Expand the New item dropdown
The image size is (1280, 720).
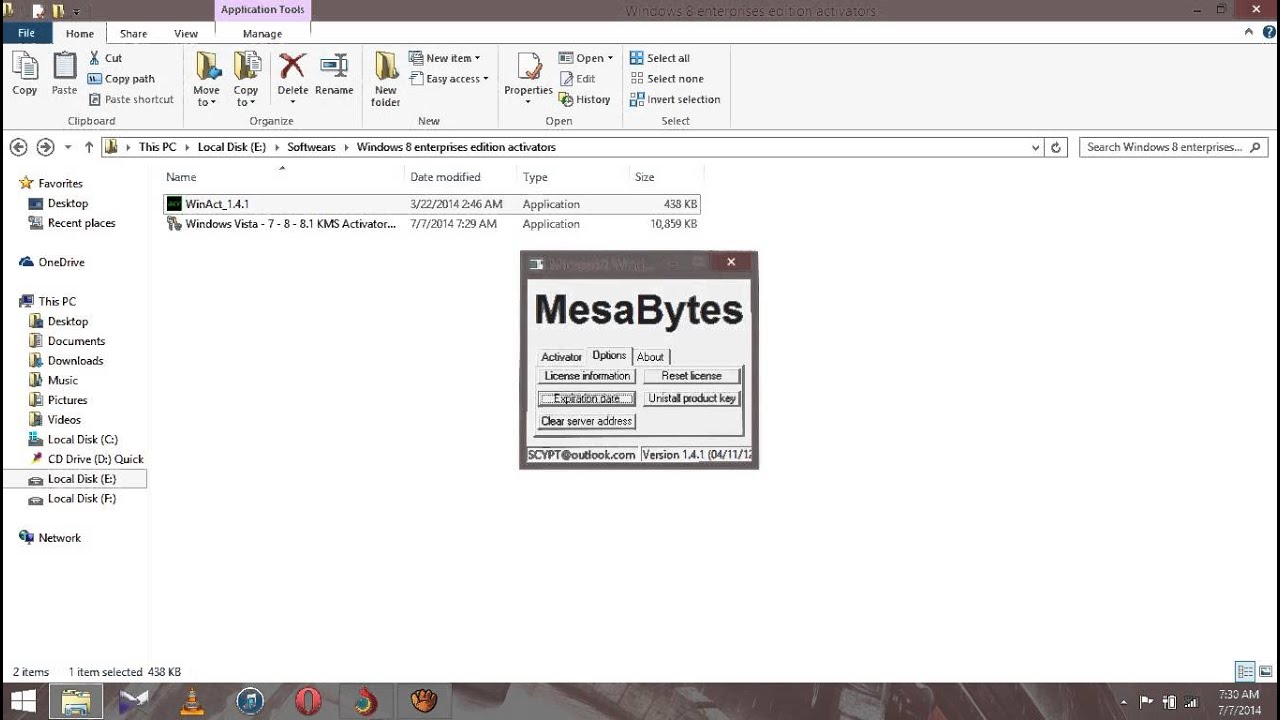[445, 58]
